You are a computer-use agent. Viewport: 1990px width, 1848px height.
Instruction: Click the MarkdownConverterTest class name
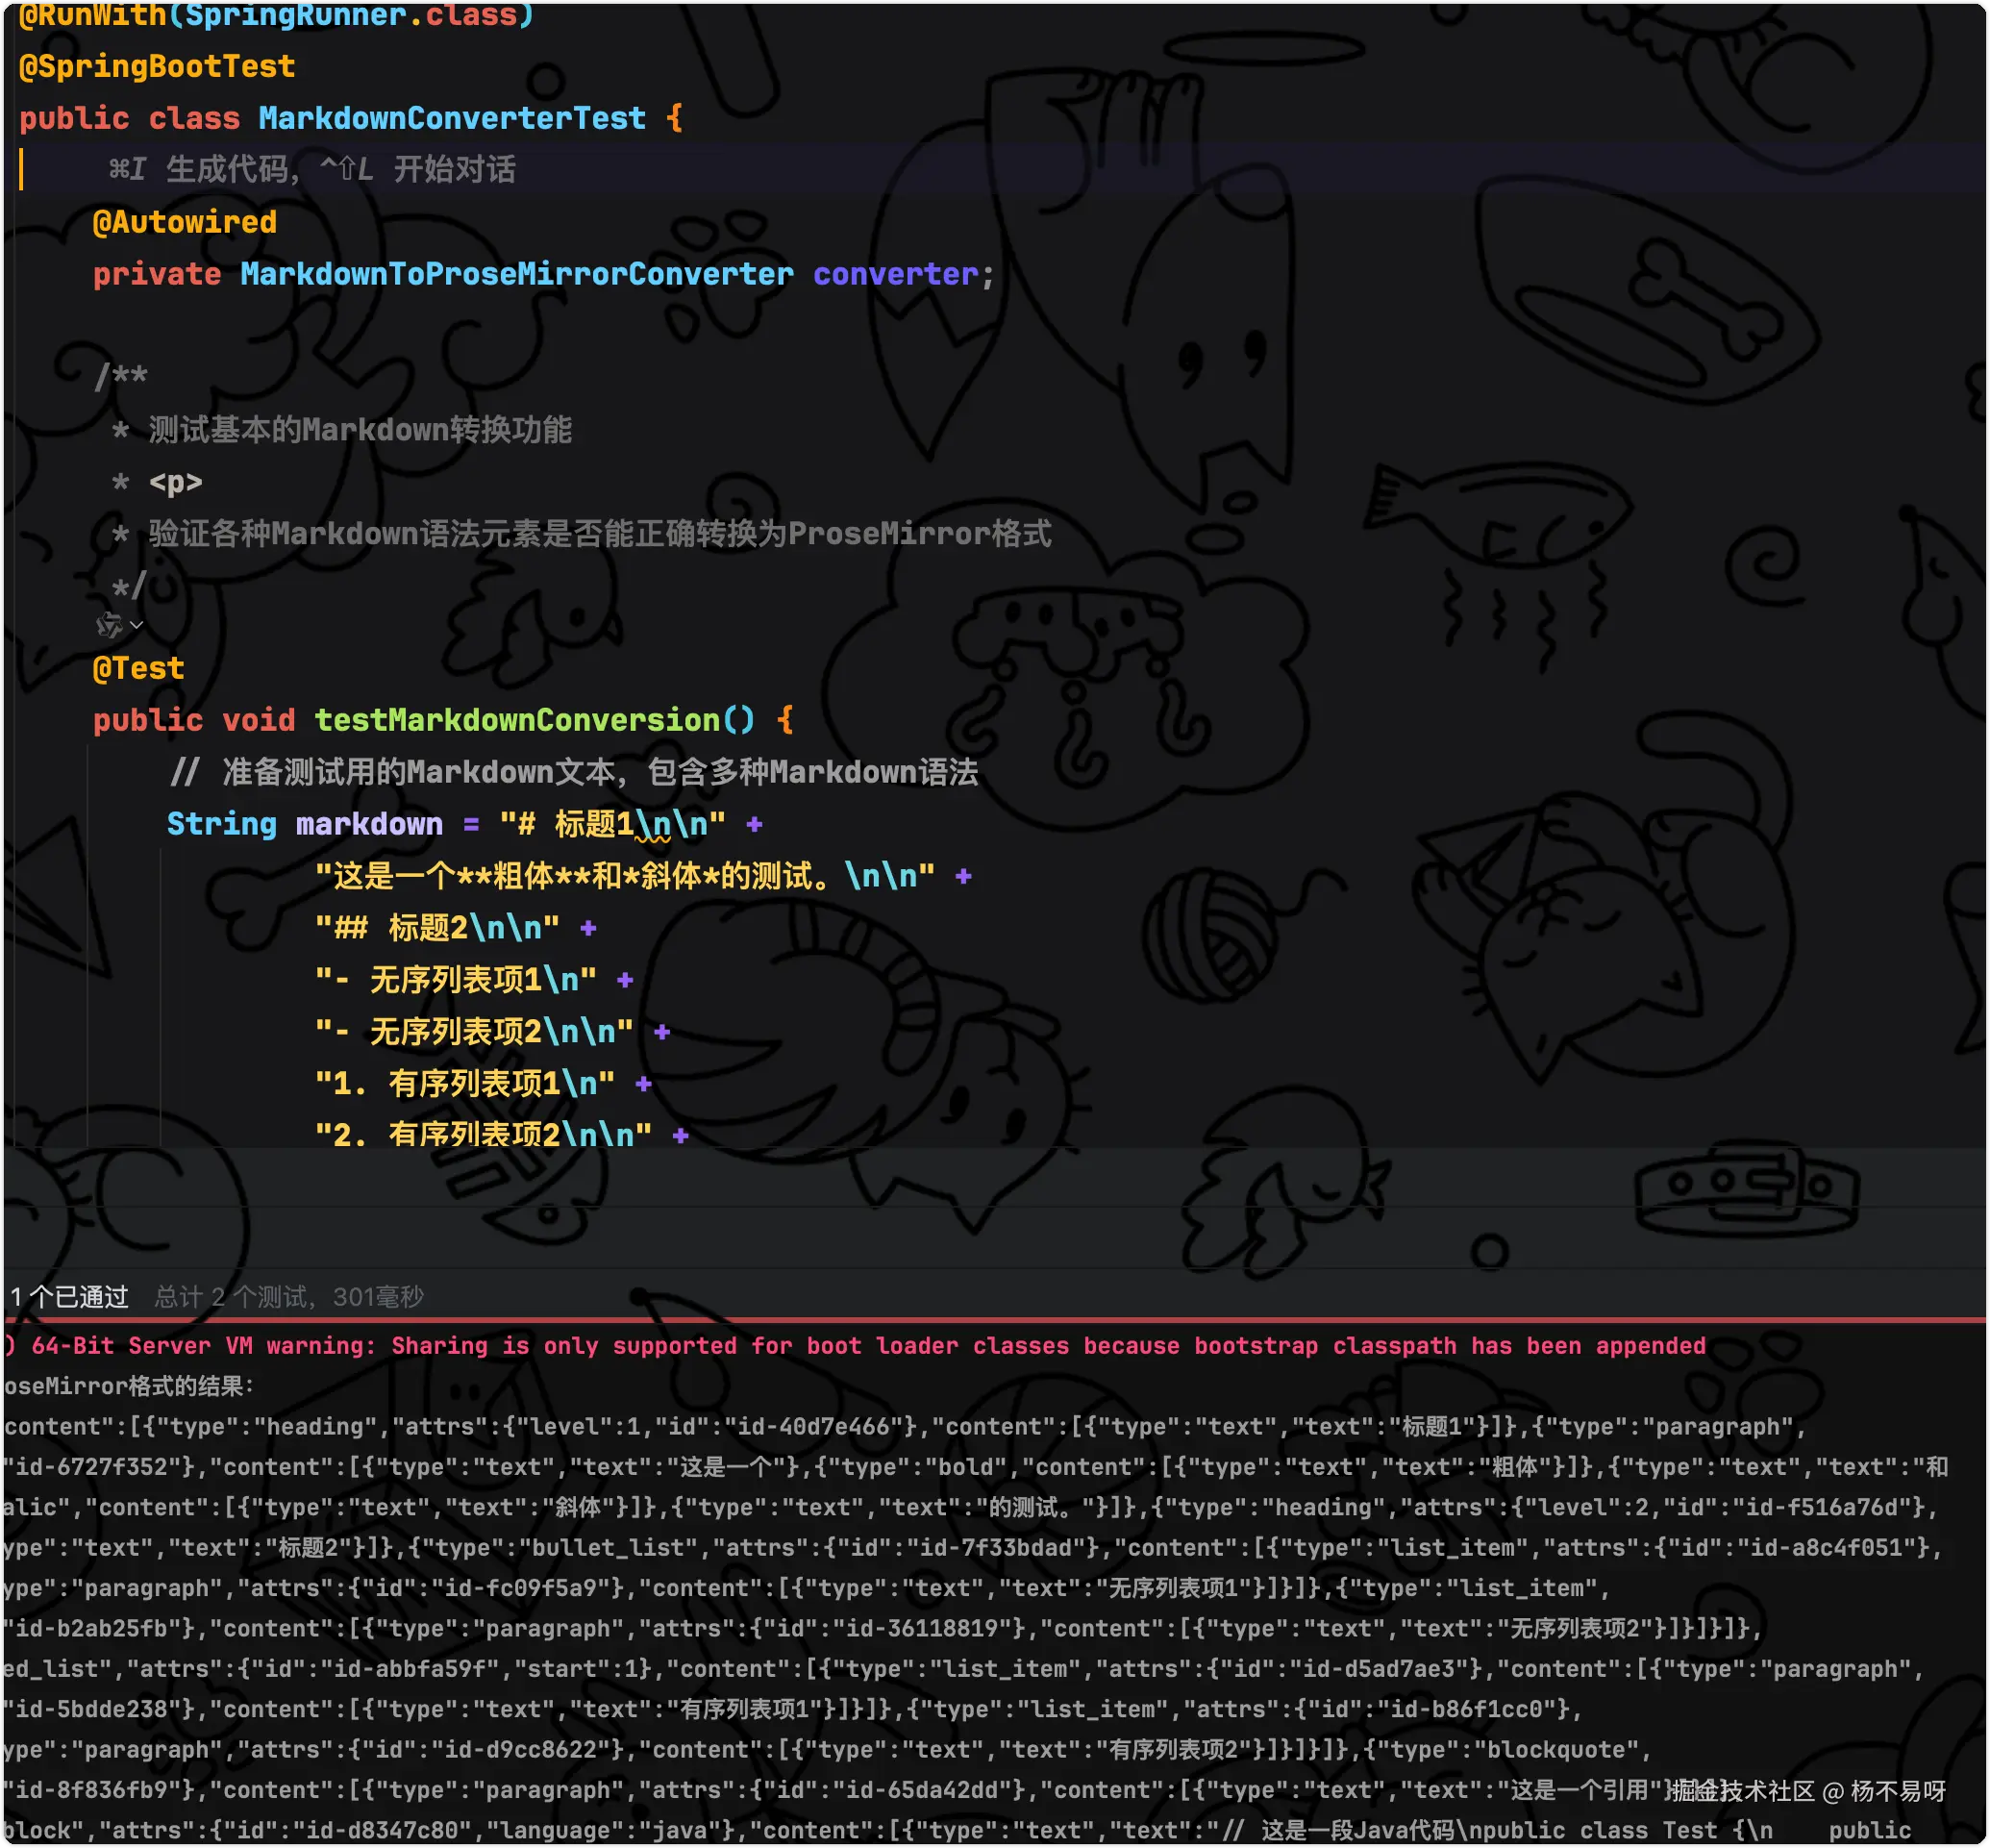(x=452, y=118)
